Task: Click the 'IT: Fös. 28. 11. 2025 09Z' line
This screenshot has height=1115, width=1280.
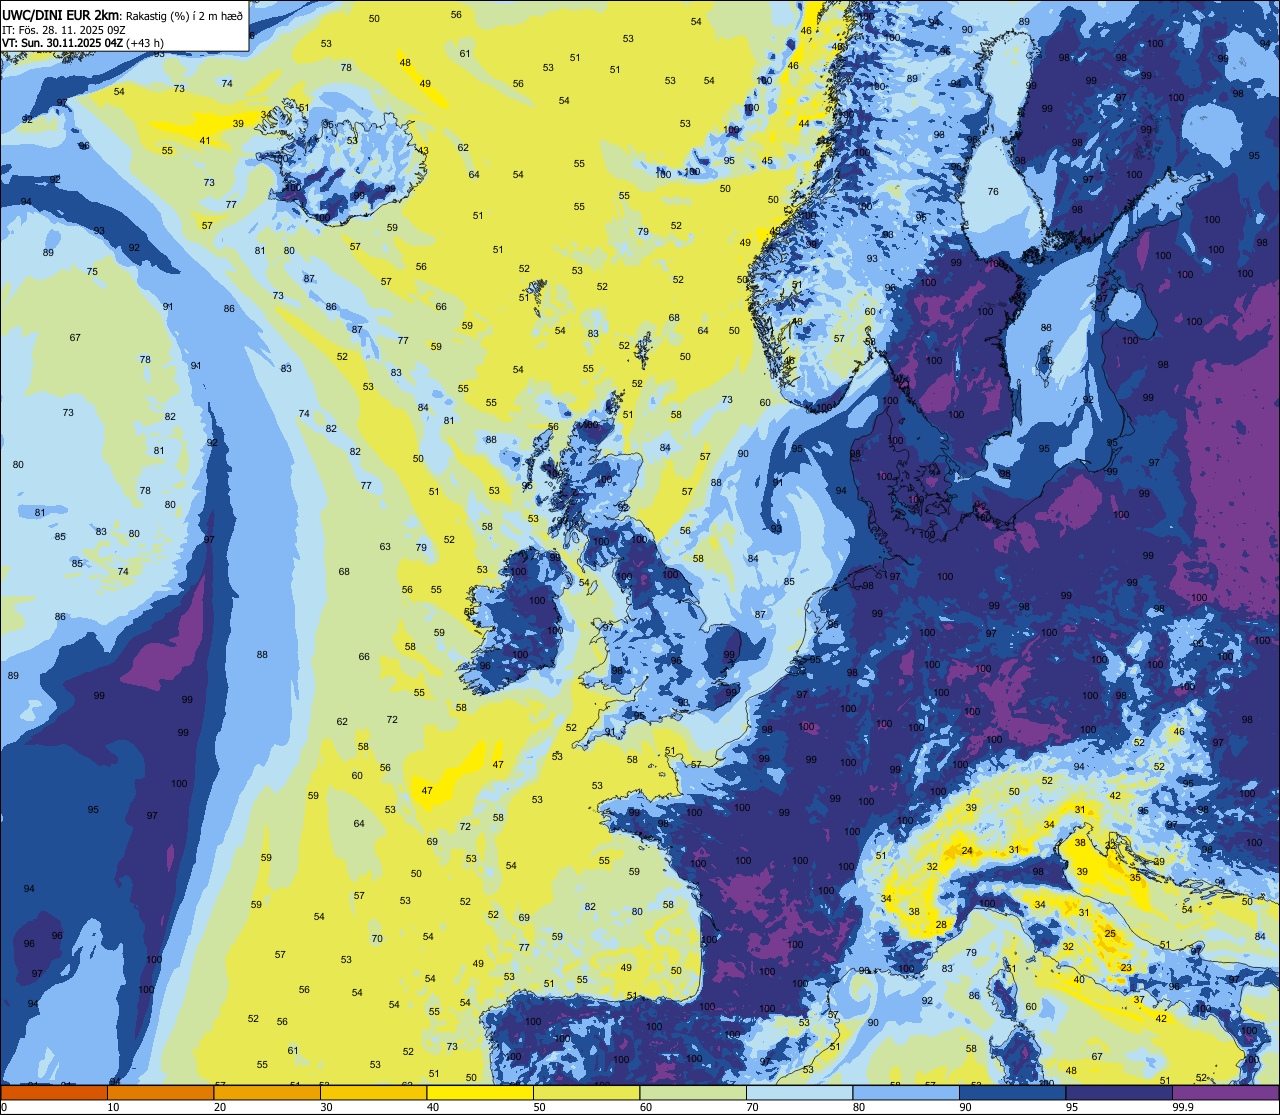Action: (x=63, y=29)
